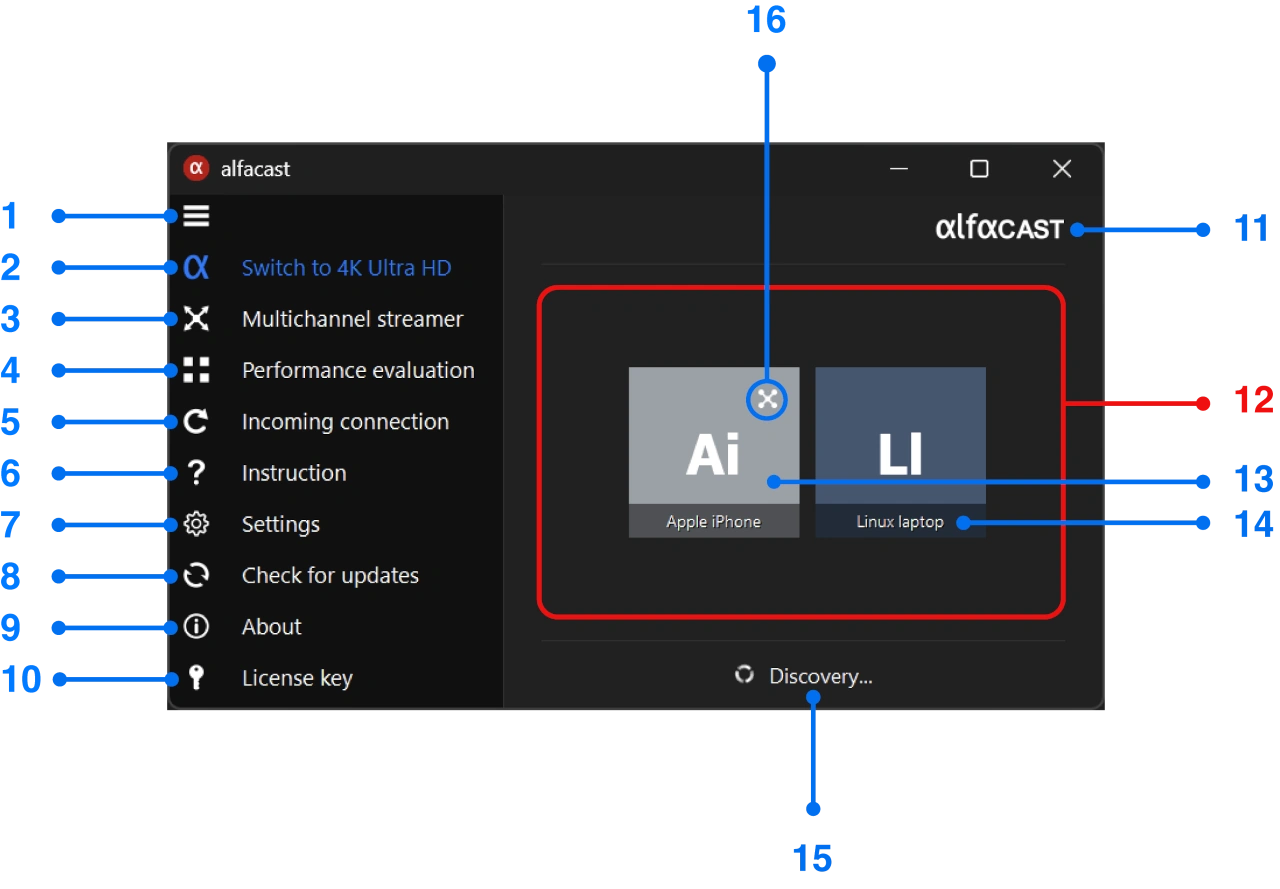
Task: Click the Linux laptop name label
Action: click(x=898, y=521)
